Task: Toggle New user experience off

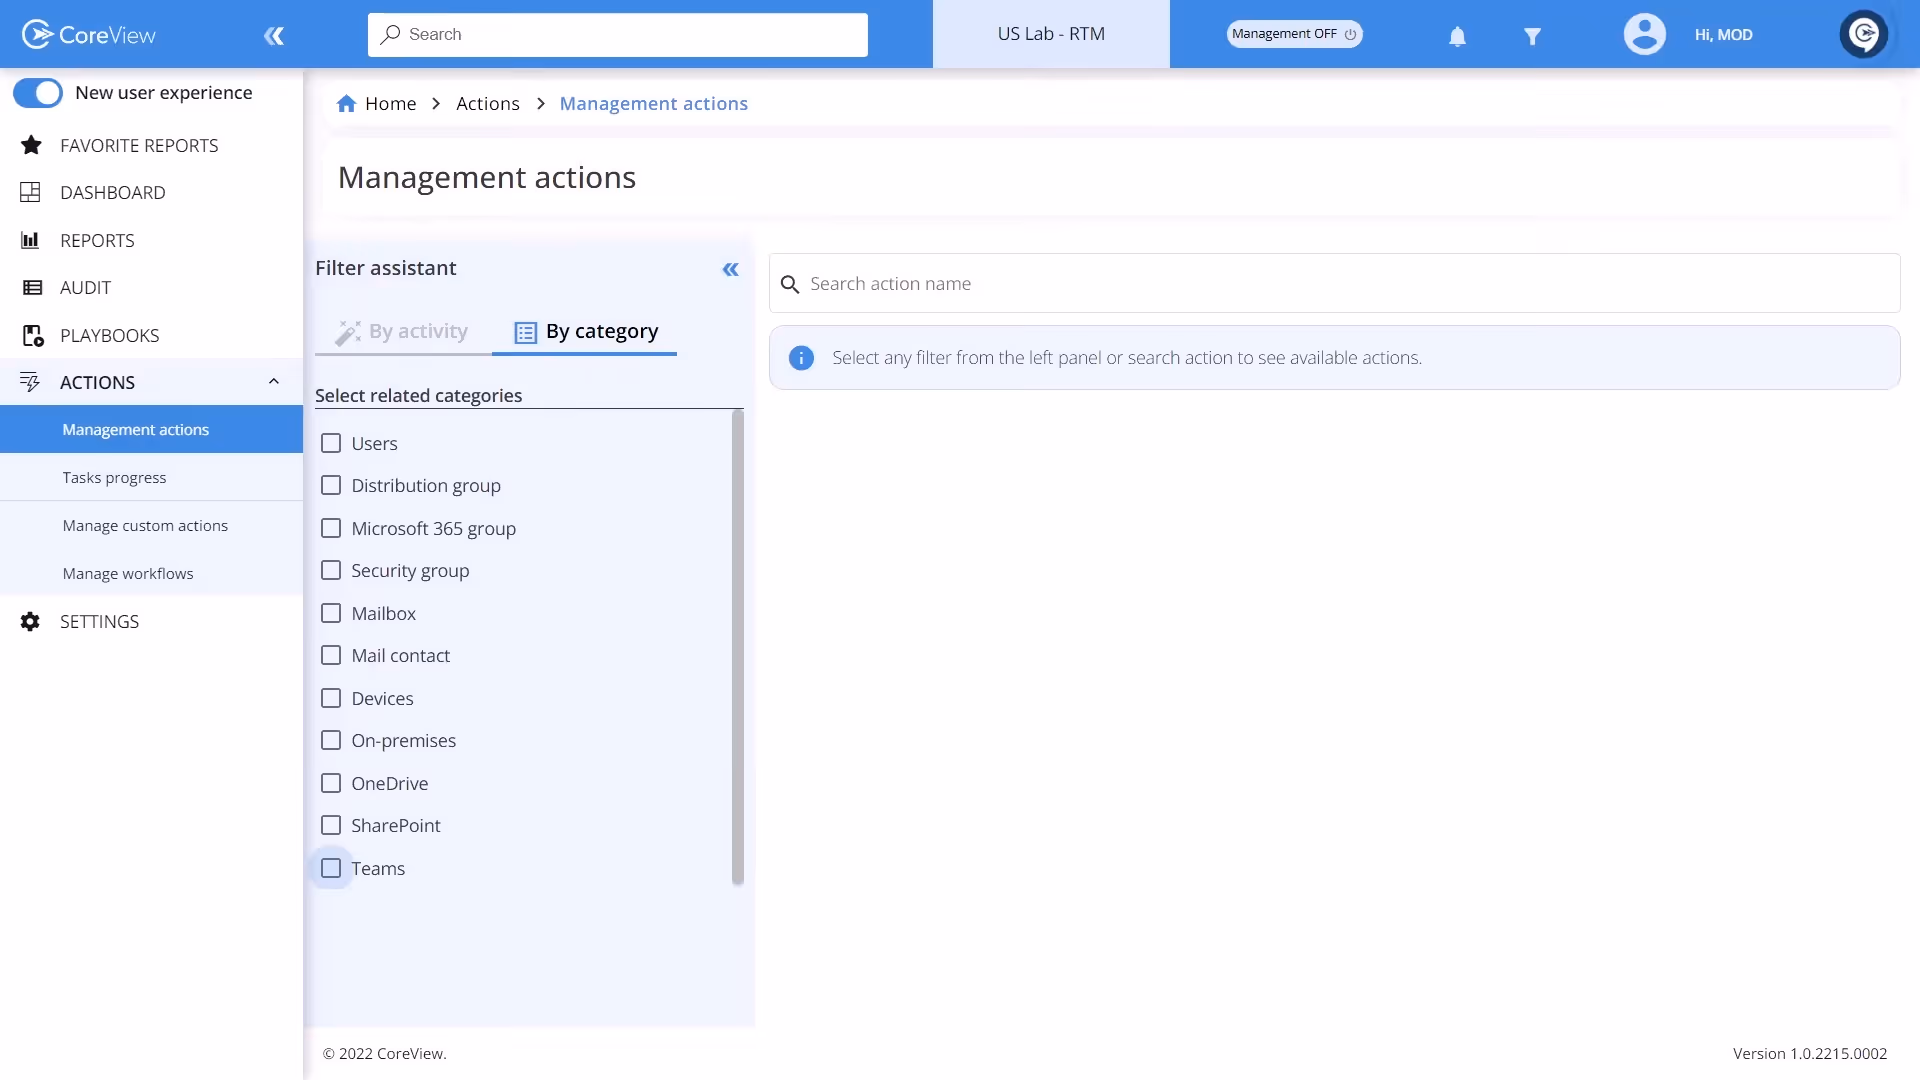Action: coord(38,92)
